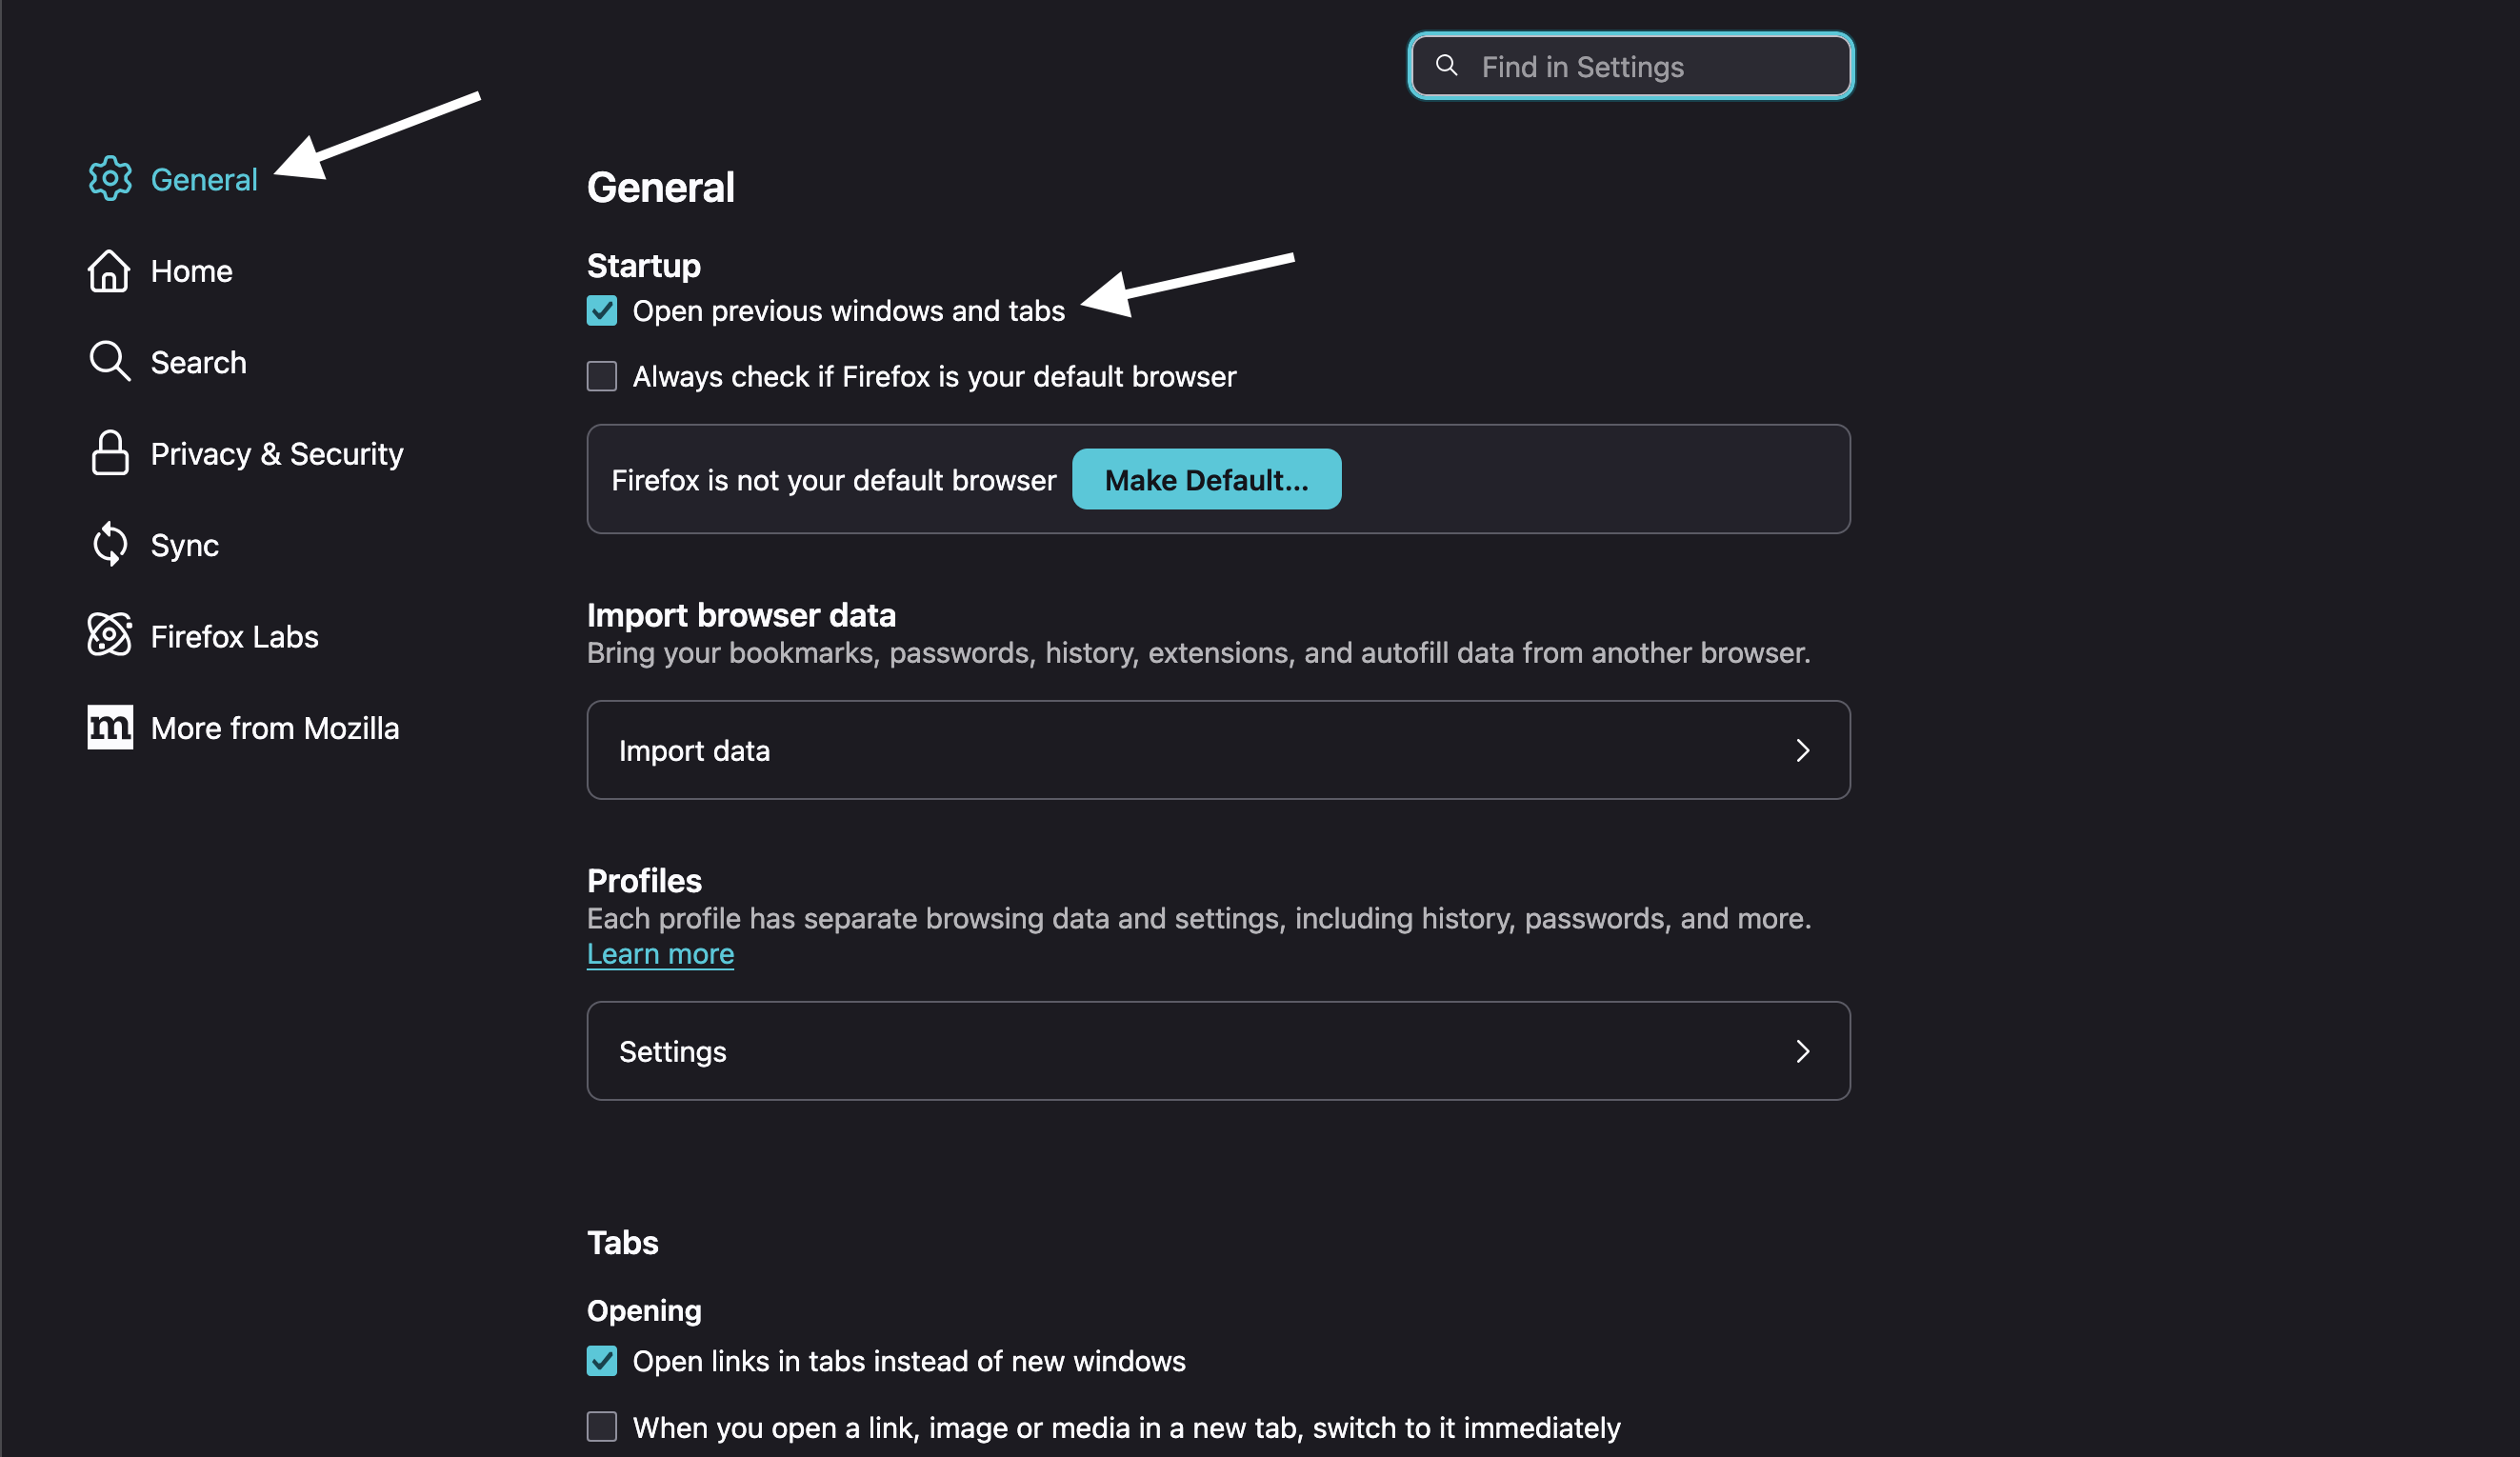Open the Firefox Labs atom icon
The height and width of the screenshot is (1457, 2520).
[x=110, y=635]
